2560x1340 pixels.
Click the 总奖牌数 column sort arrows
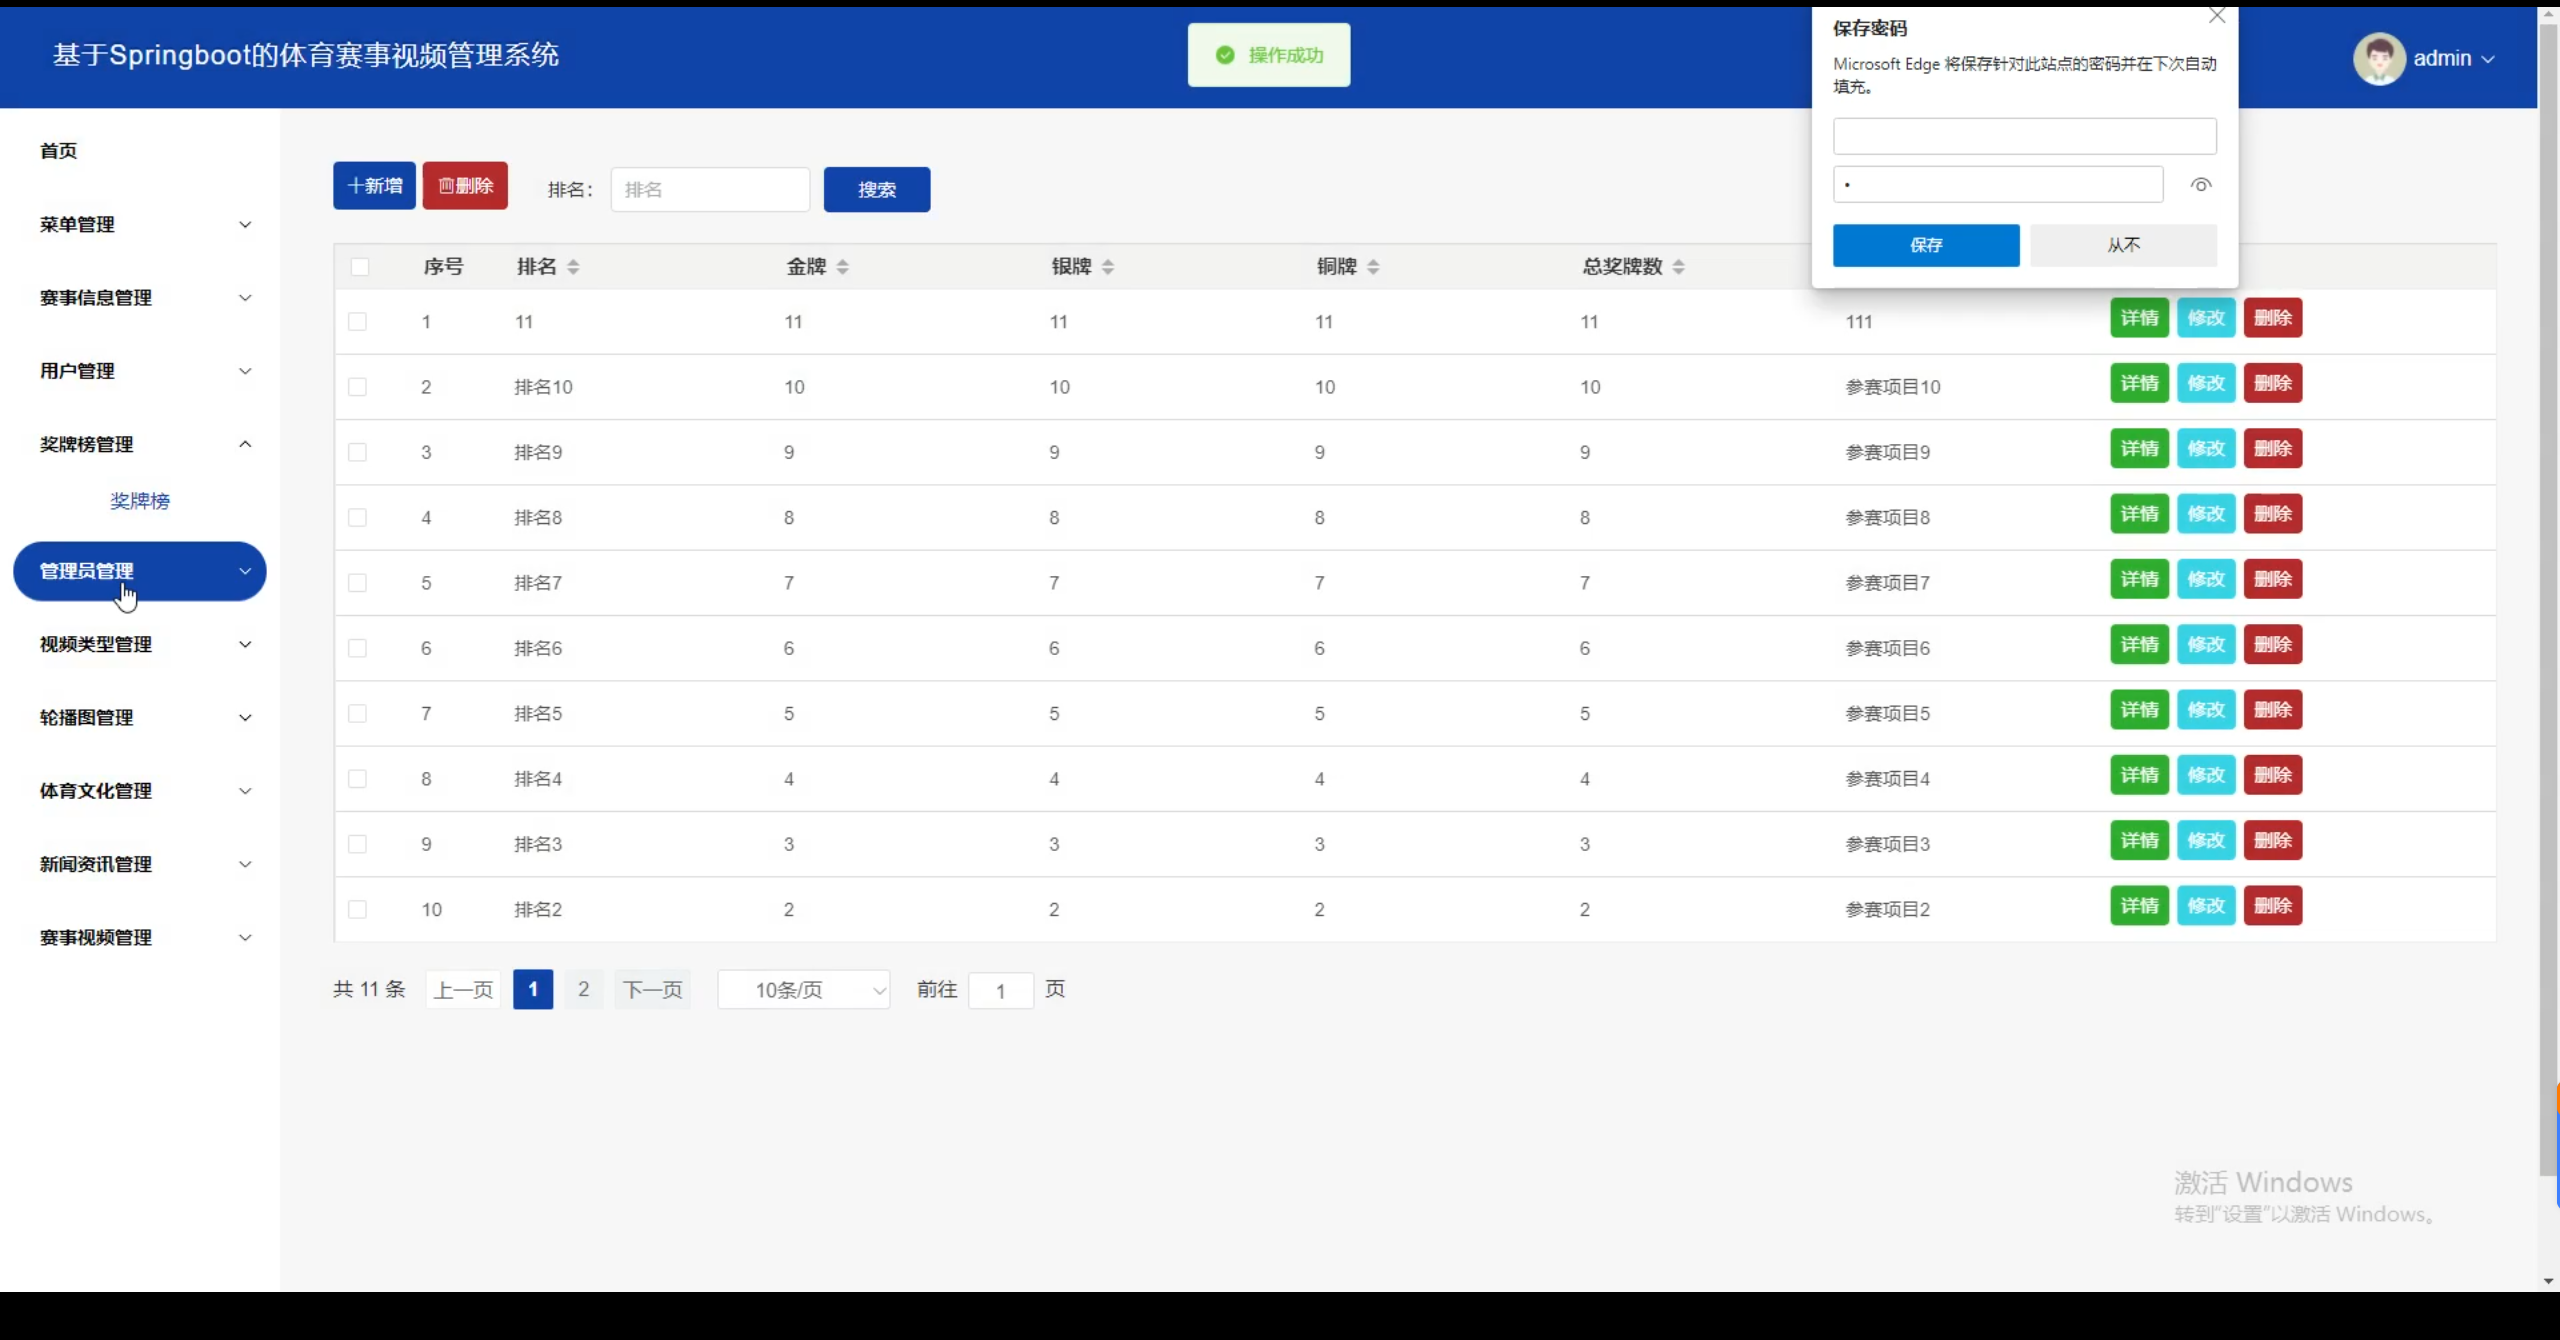pos(1677,267)
